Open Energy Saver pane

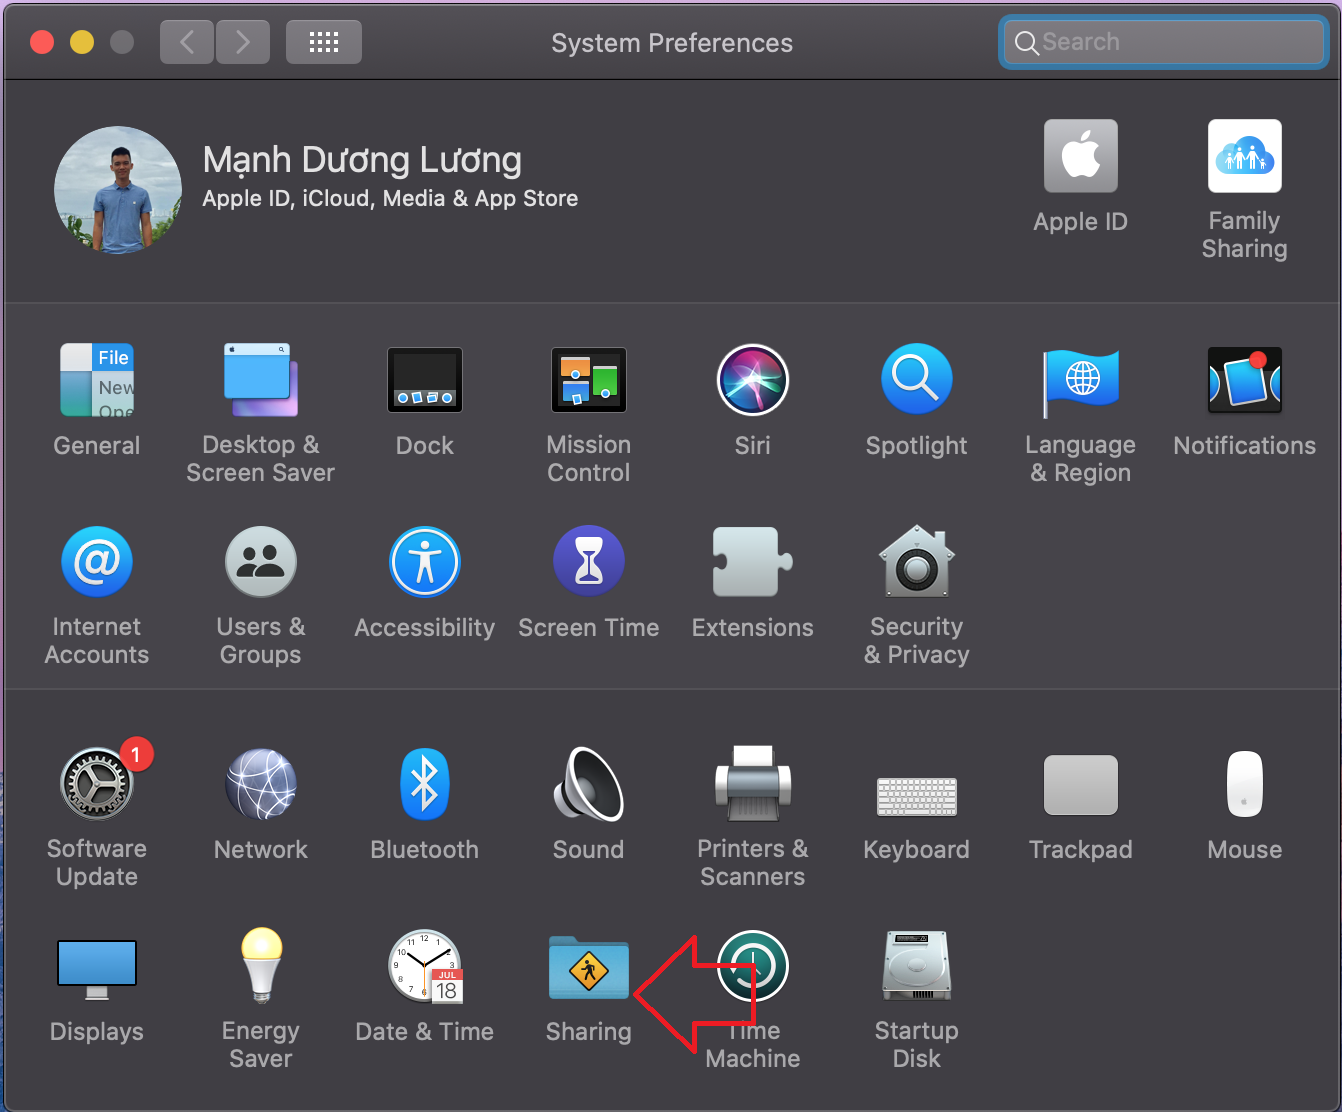click(x=261, y=965)
